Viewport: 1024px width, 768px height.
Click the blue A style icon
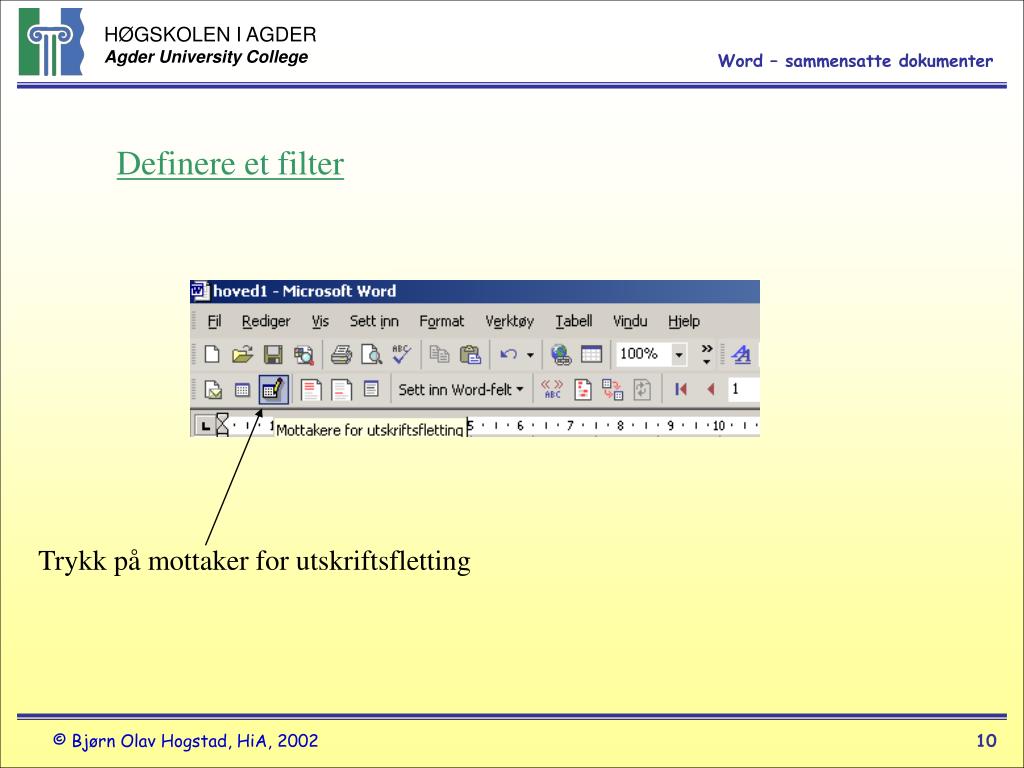coord(741,355)
